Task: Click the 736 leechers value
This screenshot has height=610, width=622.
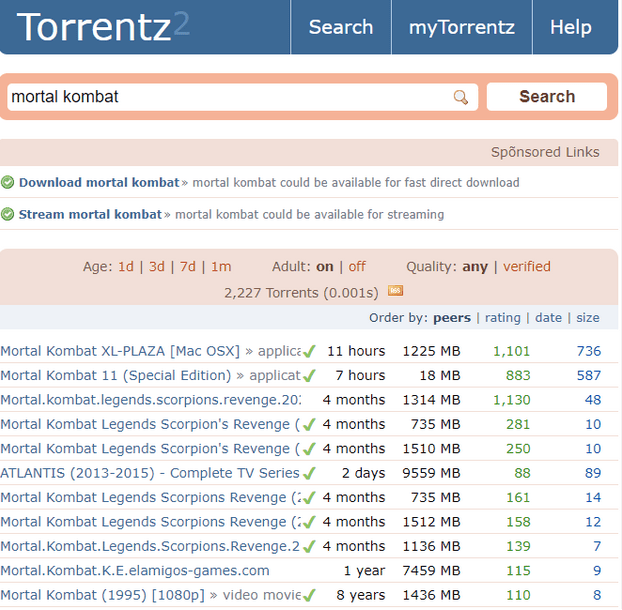Action: coord(589,351)
